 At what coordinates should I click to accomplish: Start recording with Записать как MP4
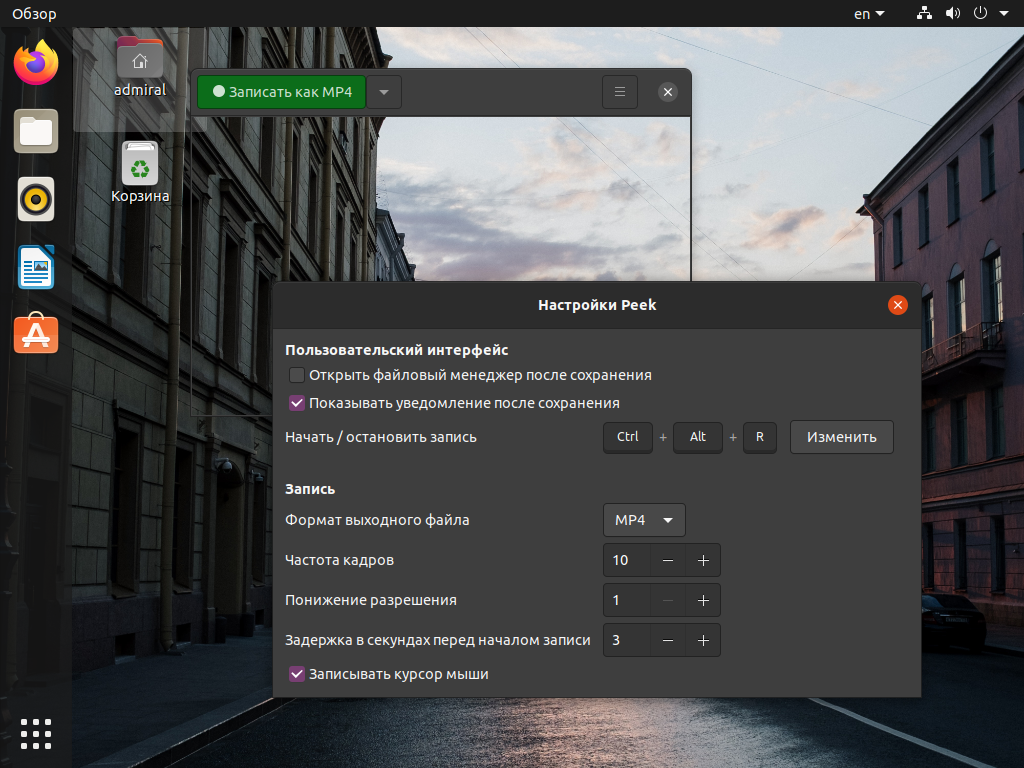pyautogui.click(x=281, y=92)
